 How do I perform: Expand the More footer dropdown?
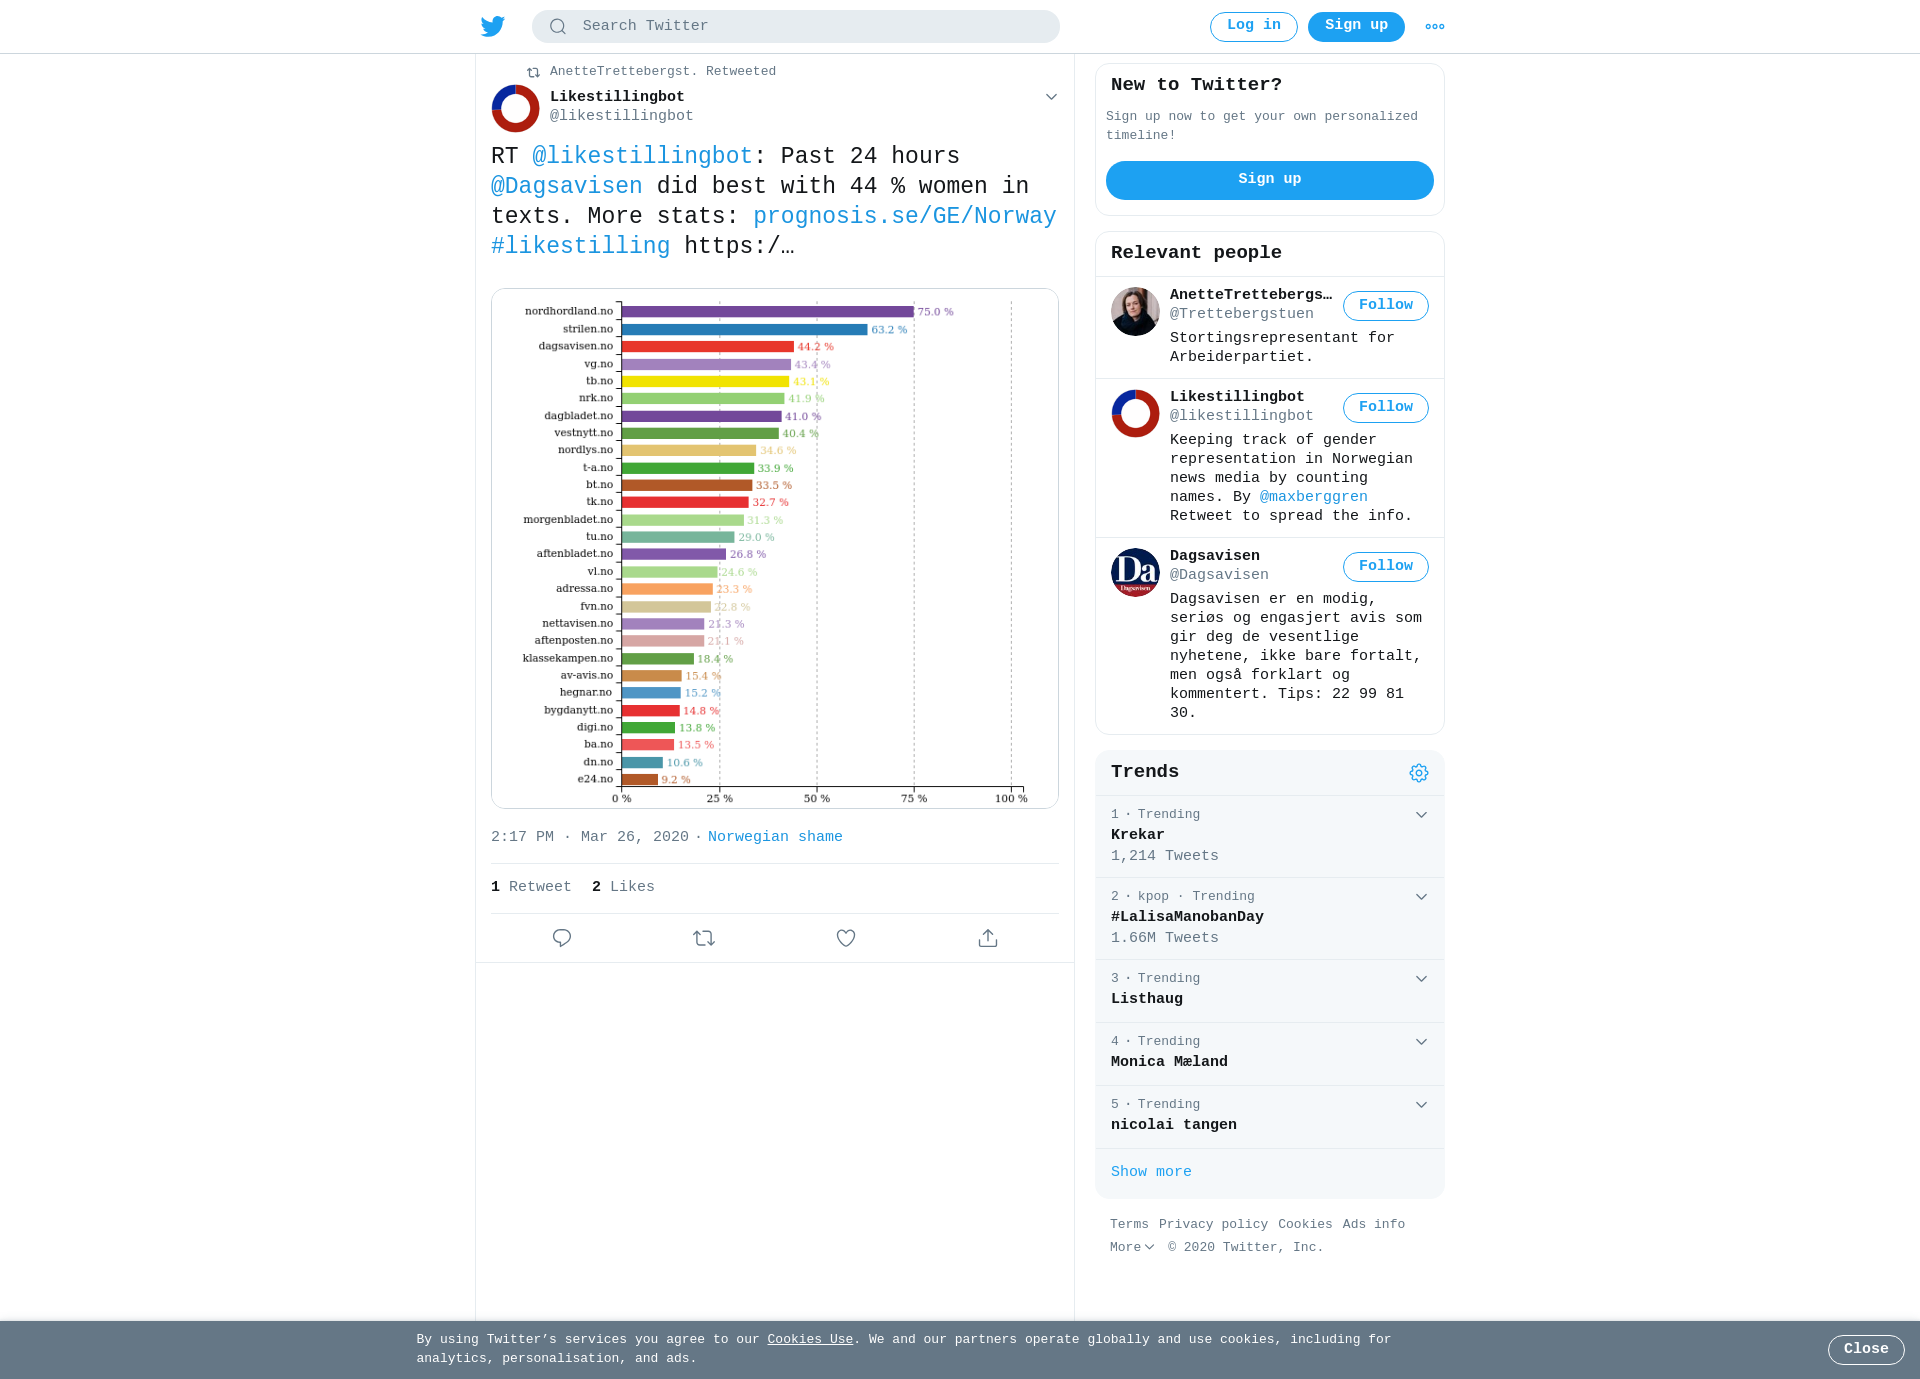pos(1132,1247)
